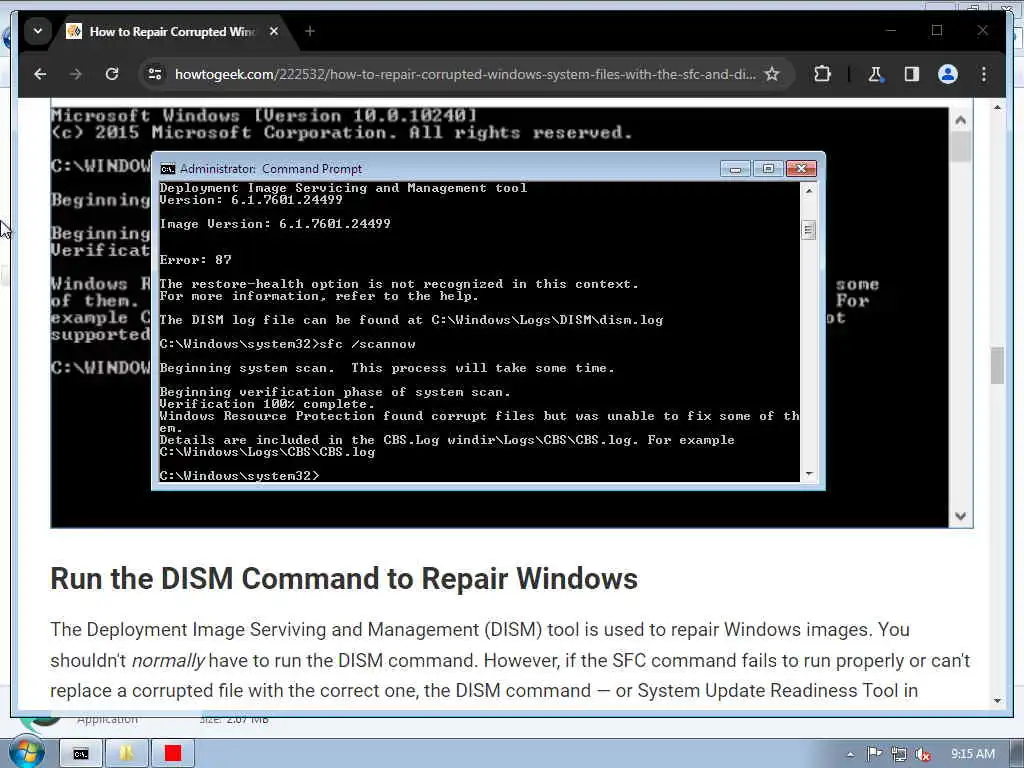Select the How to Repair Corrupted Windows tab
This screenshot has height=768, width=1024.
[171, 31]
